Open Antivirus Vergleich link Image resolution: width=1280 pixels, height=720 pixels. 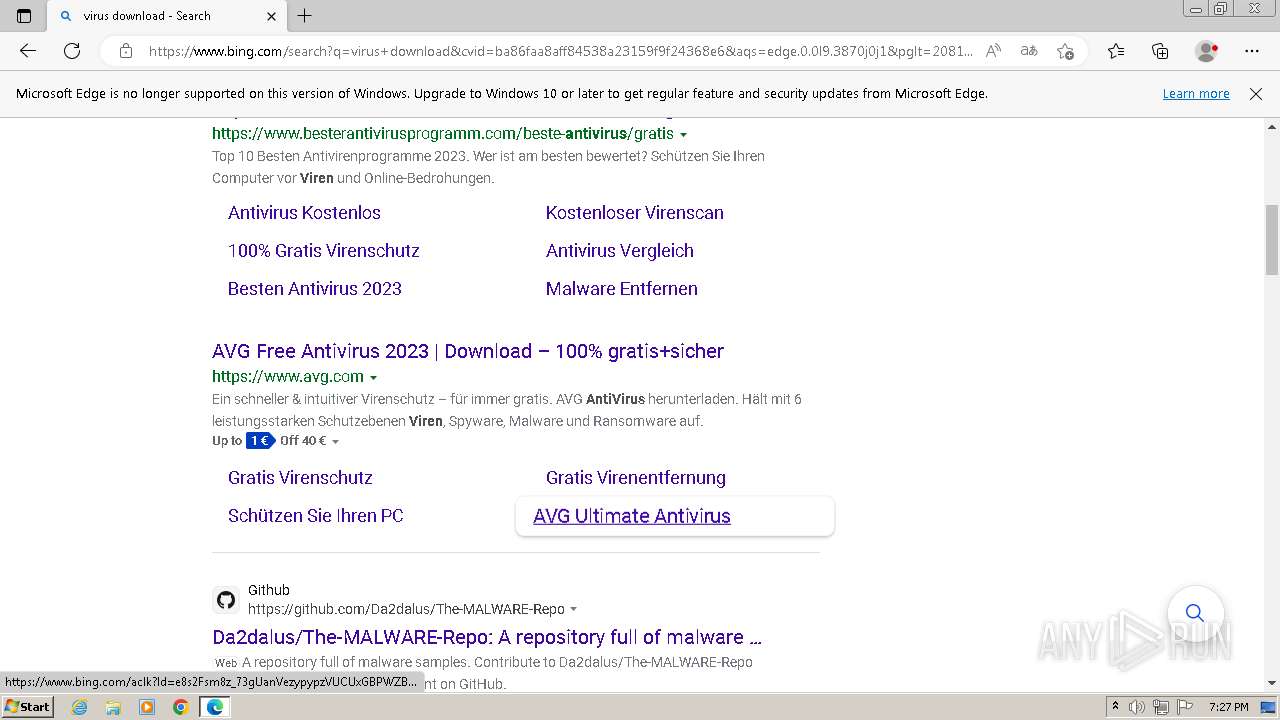tap(620, 250)
